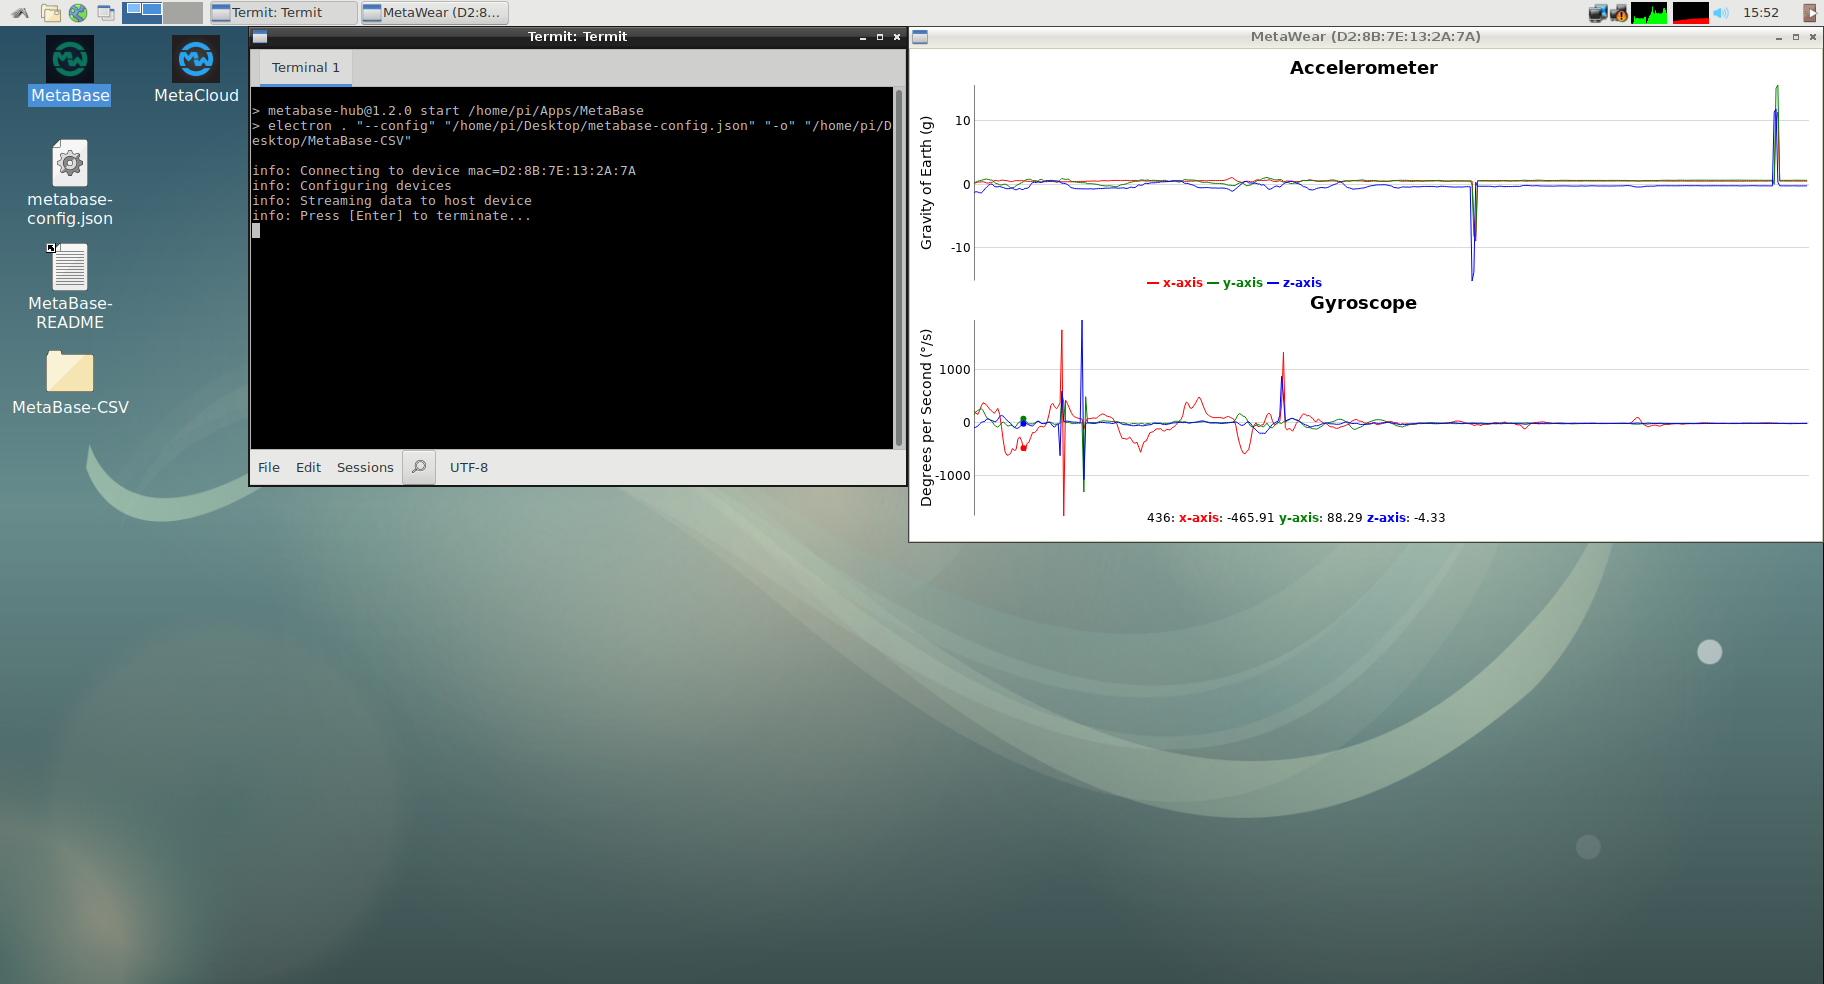Click the gyroscope x-axis value -465.91 readout
Screen dimensions: 1824x984
(1251, 518)
